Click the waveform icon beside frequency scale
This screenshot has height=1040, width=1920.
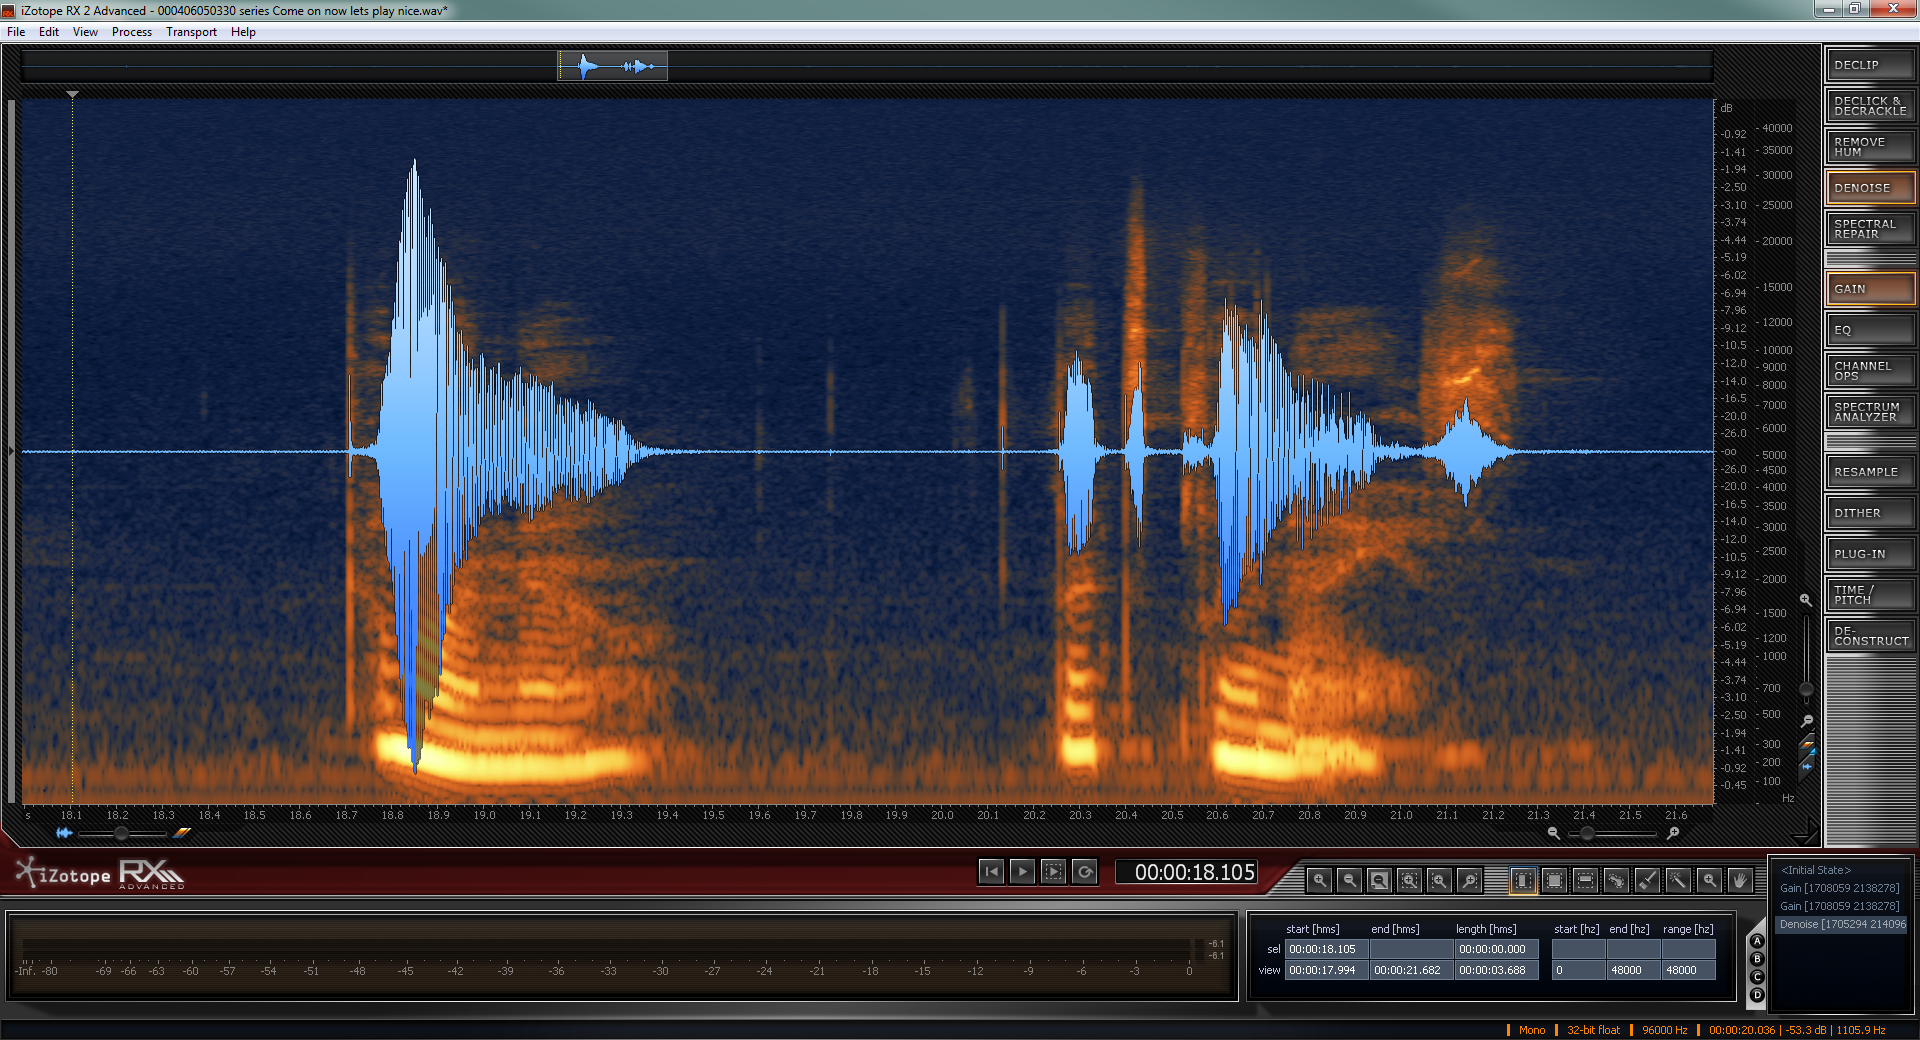point(1806,766)
